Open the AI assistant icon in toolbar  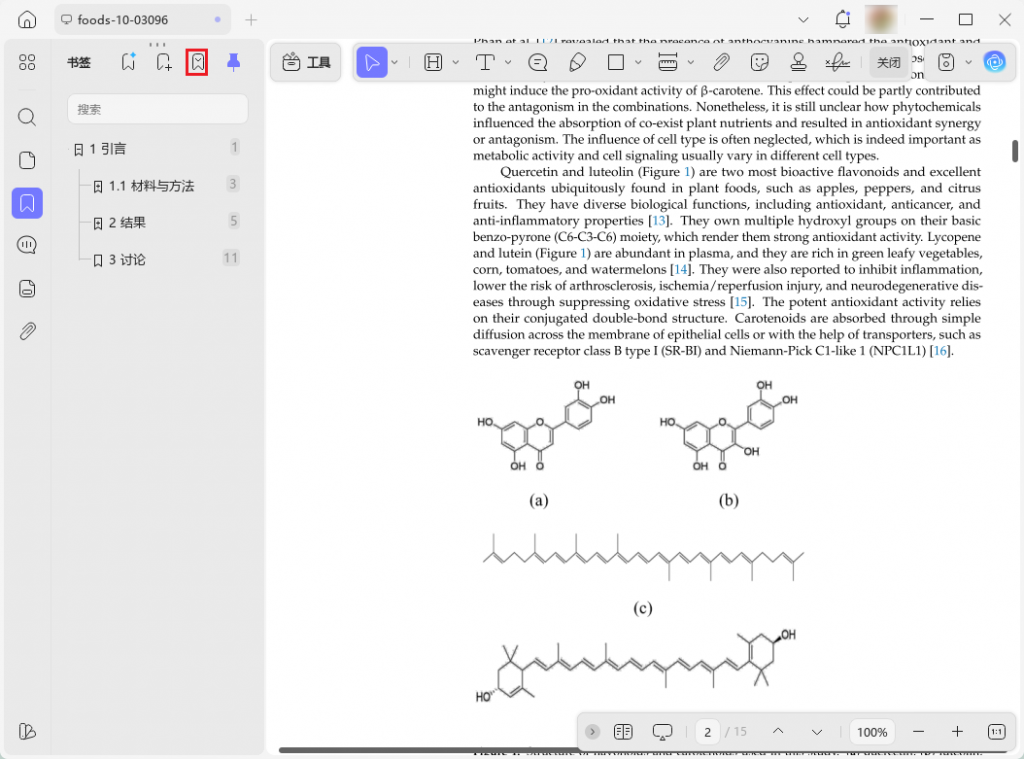click(993, 63)
